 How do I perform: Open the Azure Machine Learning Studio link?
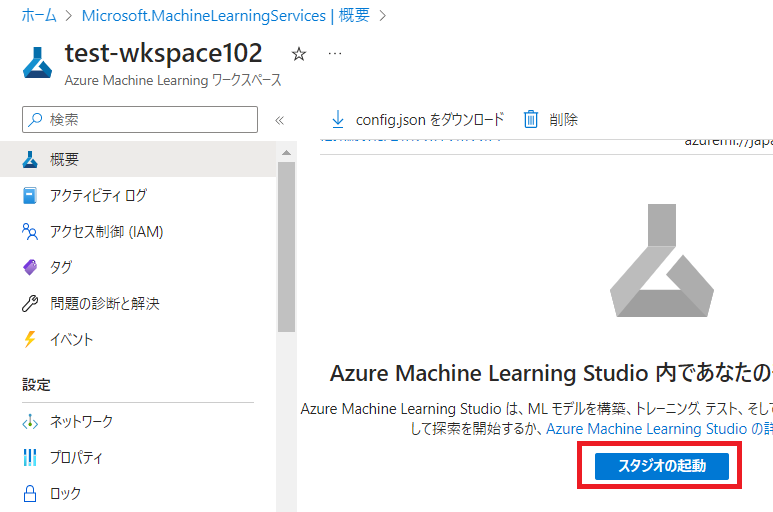tap(659, 429)
